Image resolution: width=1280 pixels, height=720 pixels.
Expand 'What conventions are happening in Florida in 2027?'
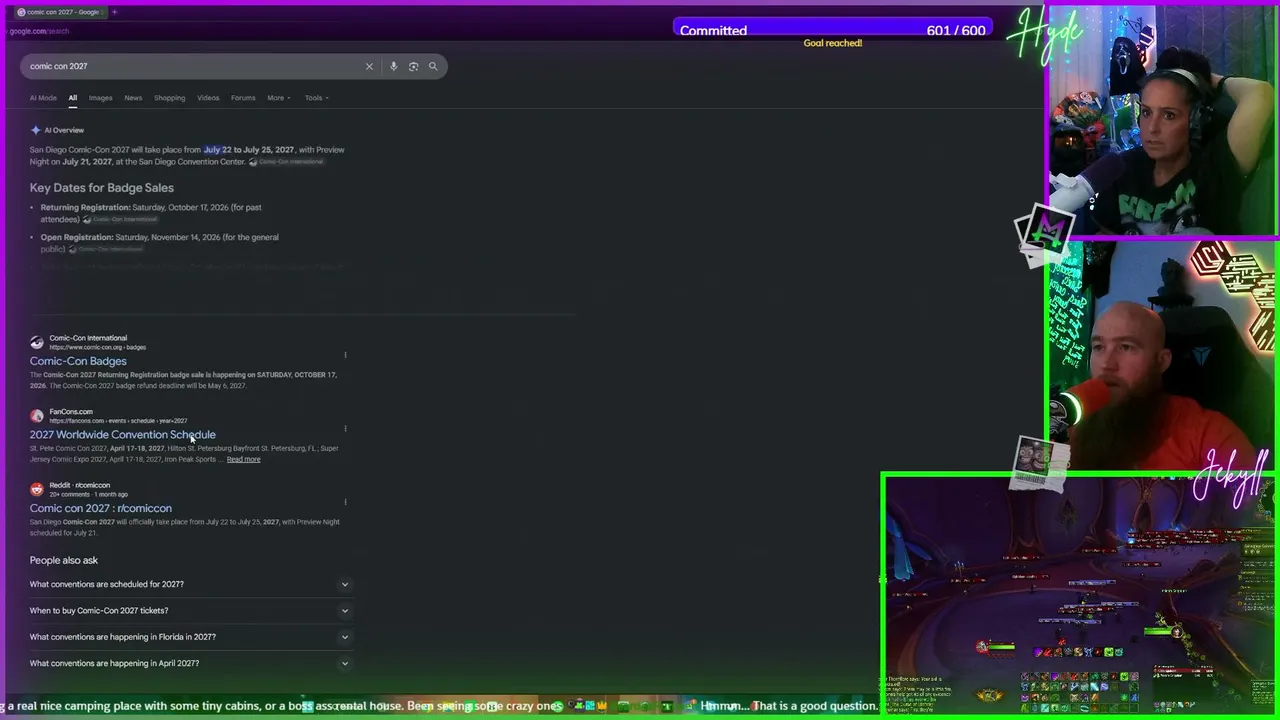pos(190,637)
